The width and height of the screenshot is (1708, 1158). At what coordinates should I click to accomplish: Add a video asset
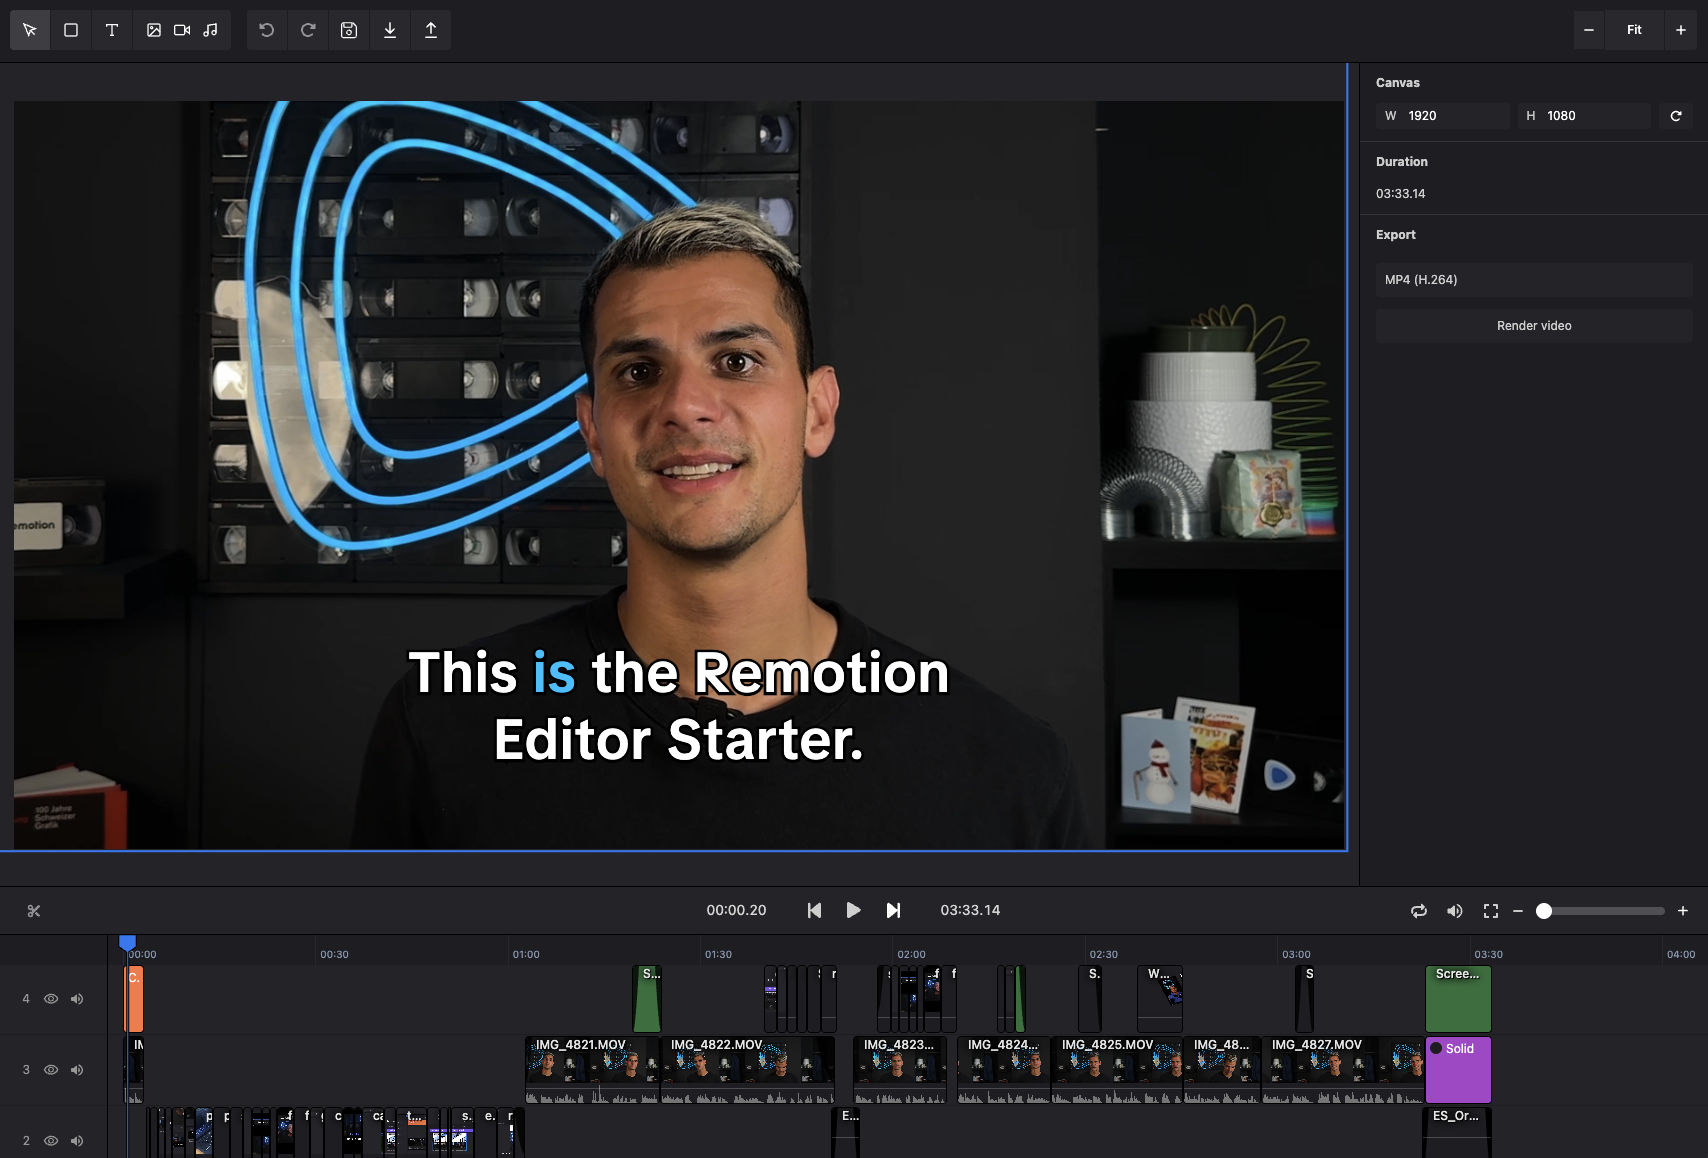point(182,30)
